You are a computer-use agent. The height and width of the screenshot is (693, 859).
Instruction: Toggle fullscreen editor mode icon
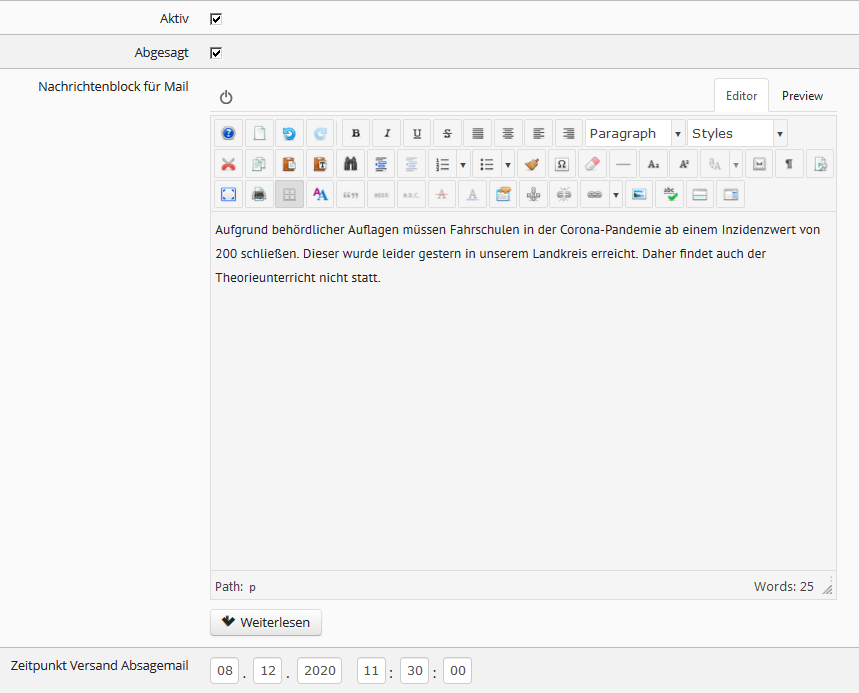228,194
